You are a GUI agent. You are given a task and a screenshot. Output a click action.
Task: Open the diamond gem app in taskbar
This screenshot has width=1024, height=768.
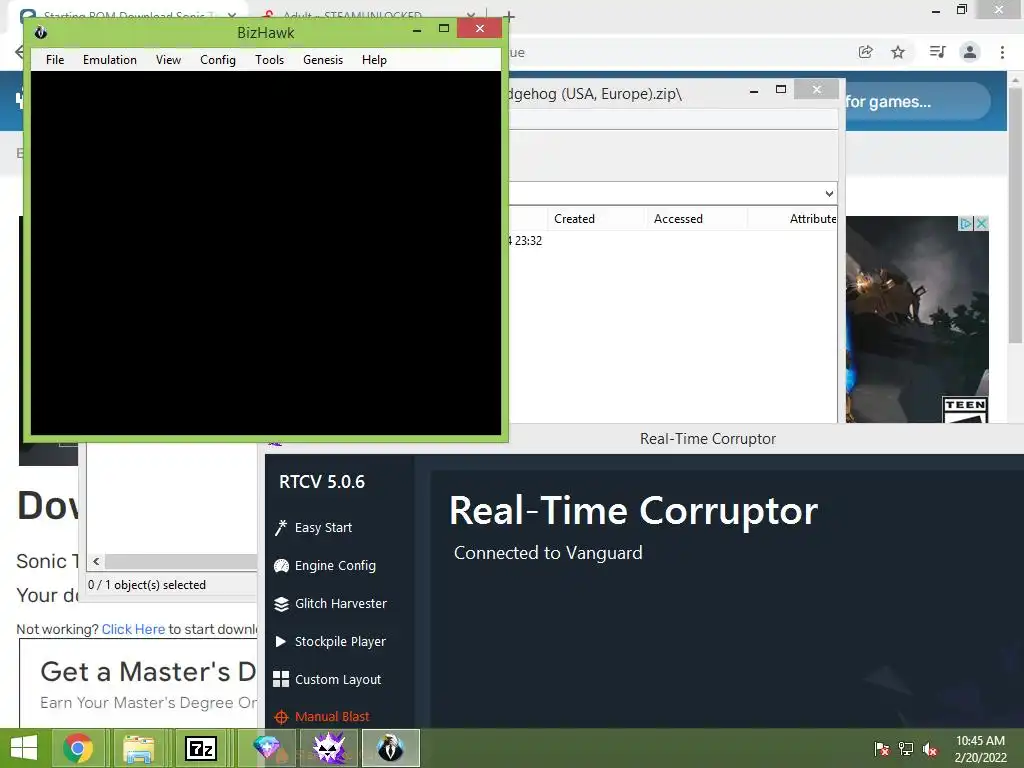[267, 748]
